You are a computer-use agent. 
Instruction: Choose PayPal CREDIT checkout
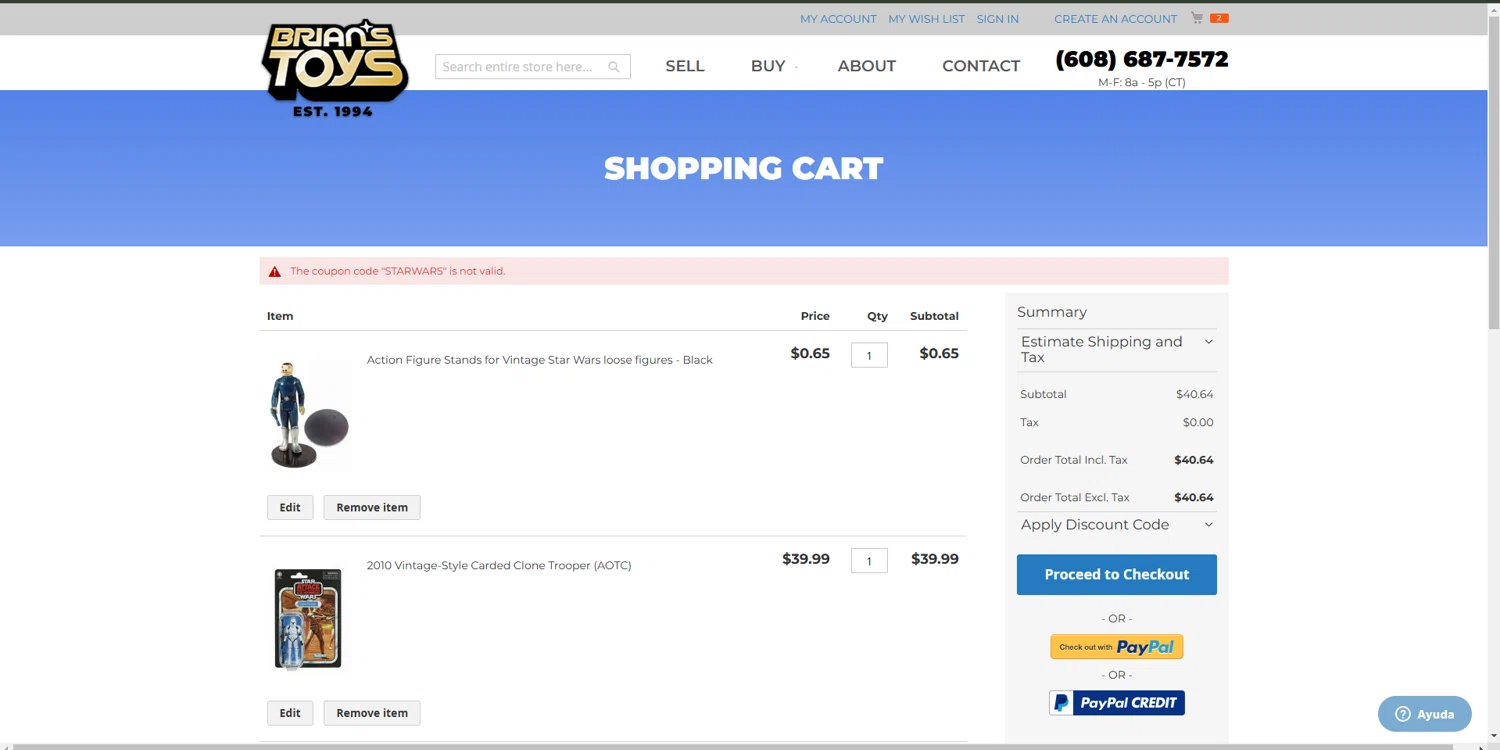(x=1117, y=703)
